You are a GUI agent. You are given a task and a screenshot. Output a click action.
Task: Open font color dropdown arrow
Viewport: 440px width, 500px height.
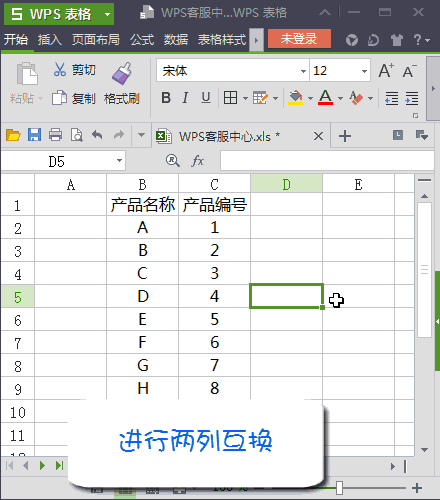click(340, 98)
